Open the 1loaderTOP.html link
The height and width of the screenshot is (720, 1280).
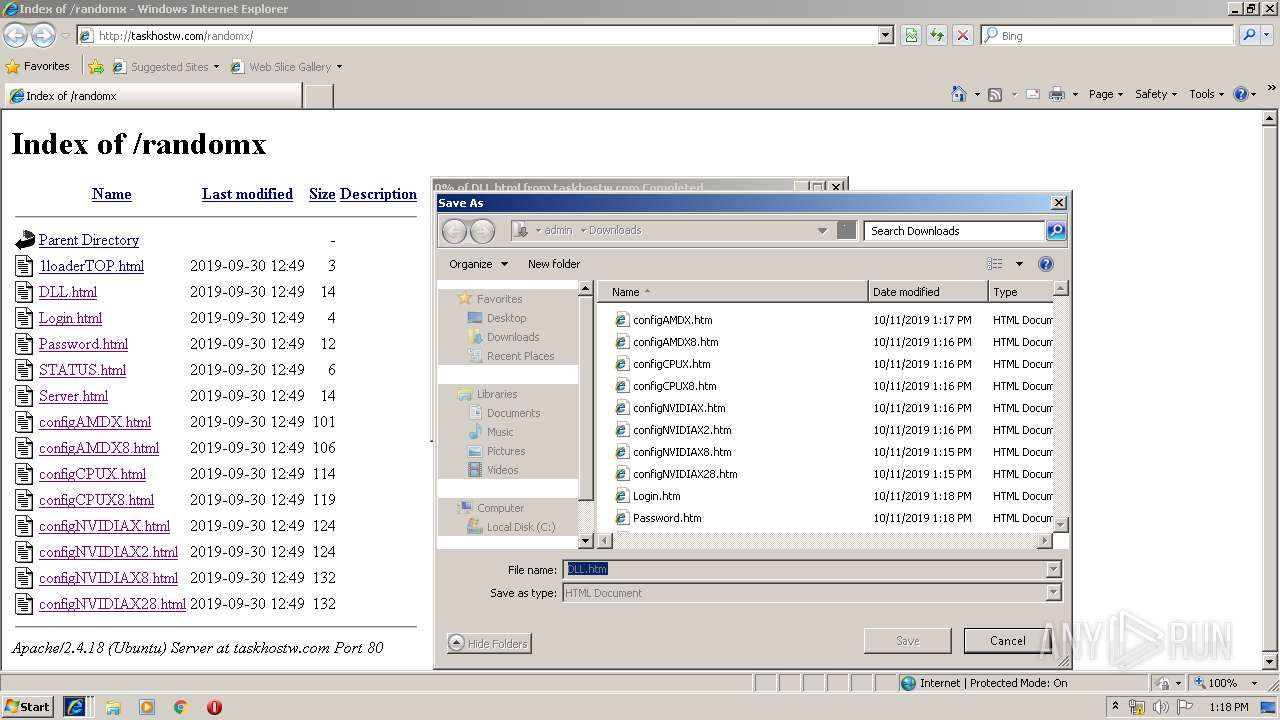91,266
